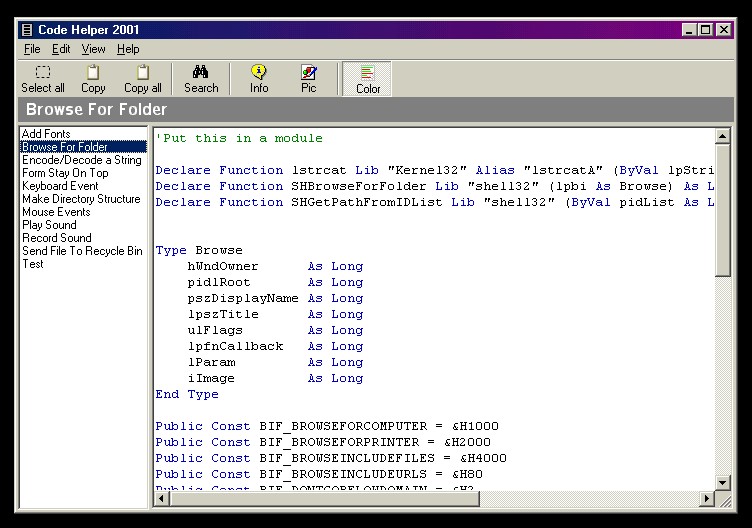Click the ulFlags As Long line
This screenshot has height=528, width=752.
pyautogui.click(x=275, y=330)
